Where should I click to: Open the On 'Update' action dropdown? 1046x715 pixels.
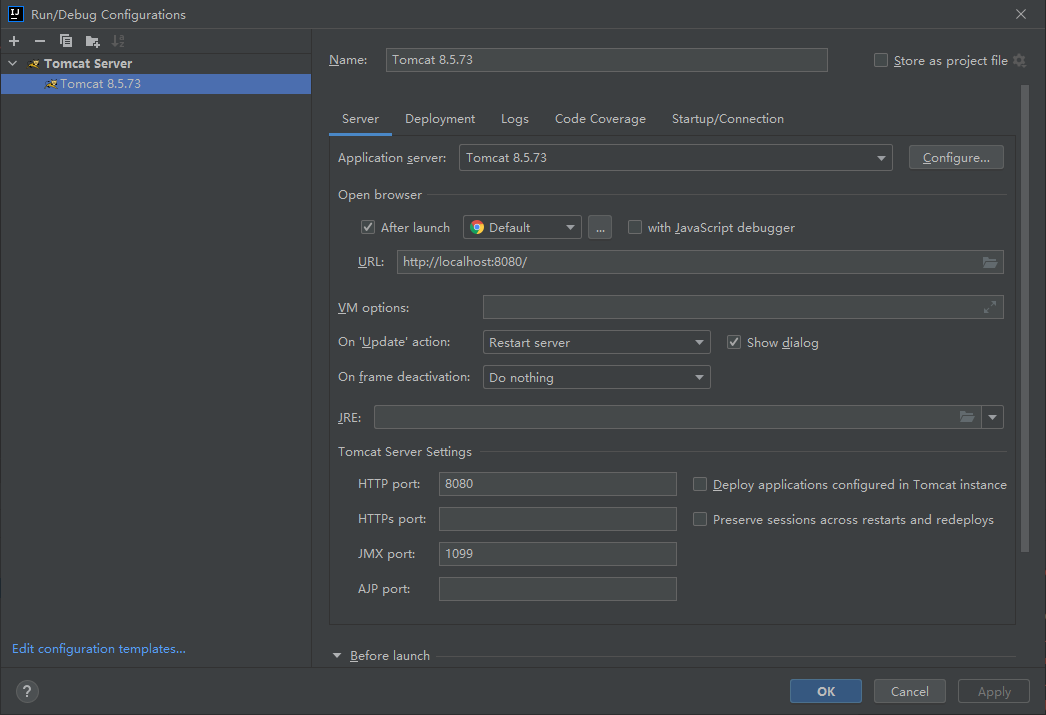click(596, 343)
